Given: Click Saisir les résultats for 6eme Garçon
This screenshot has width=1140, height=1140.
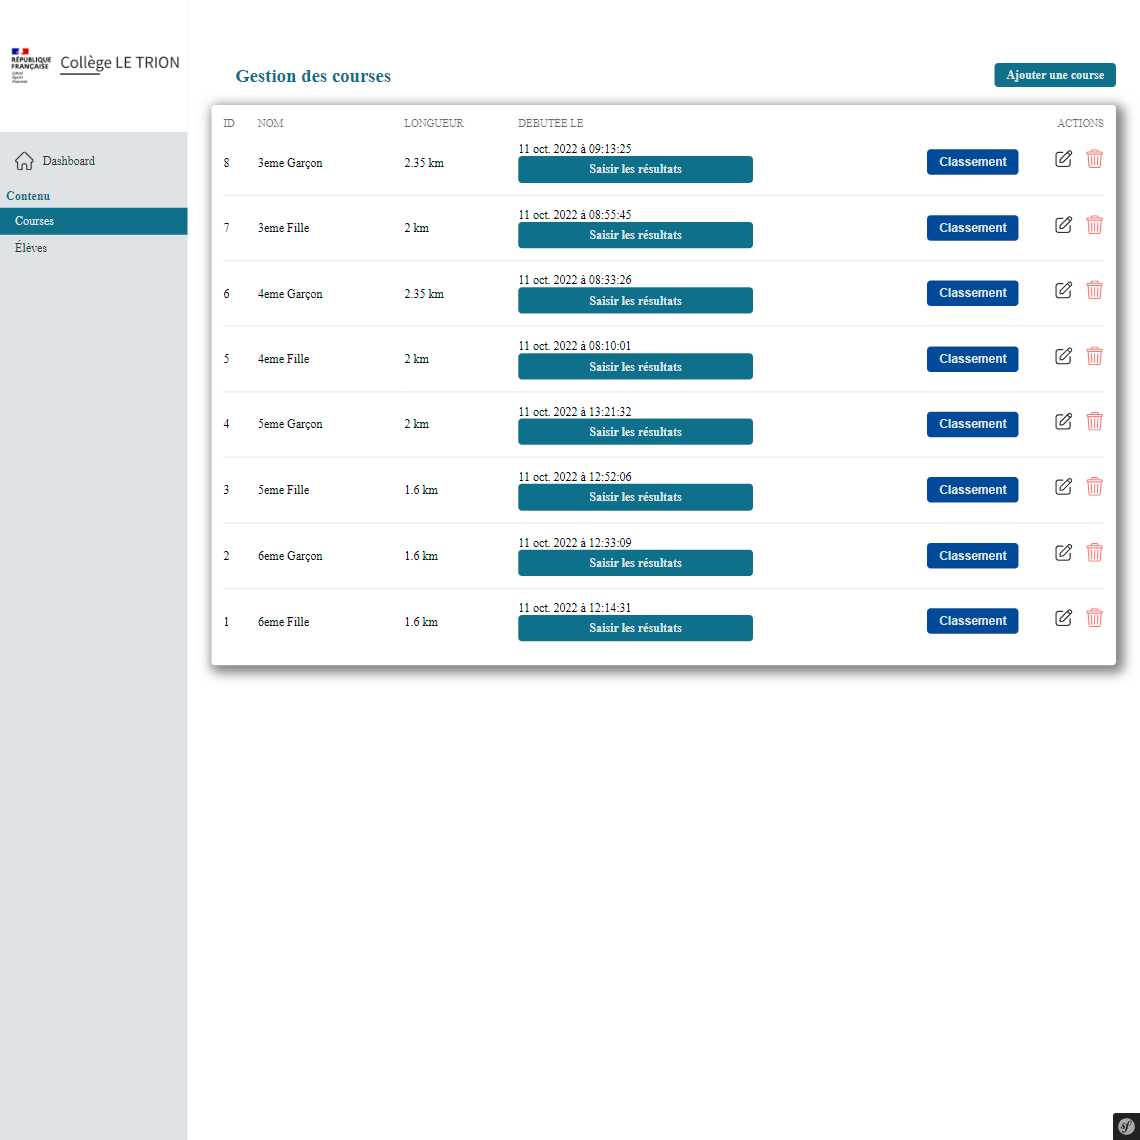Looking at the screenshot, I should [635, 563].
